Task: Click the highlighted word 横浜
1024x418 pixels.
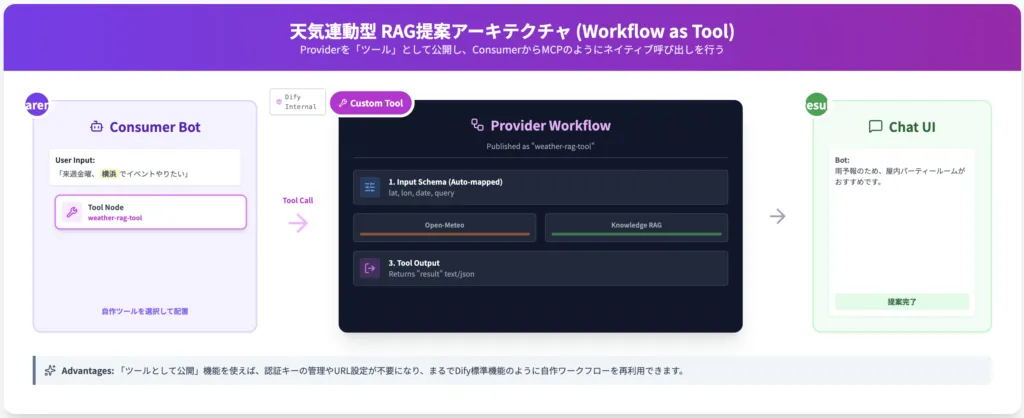Action: pyautogui.click(x=108, y=174)
